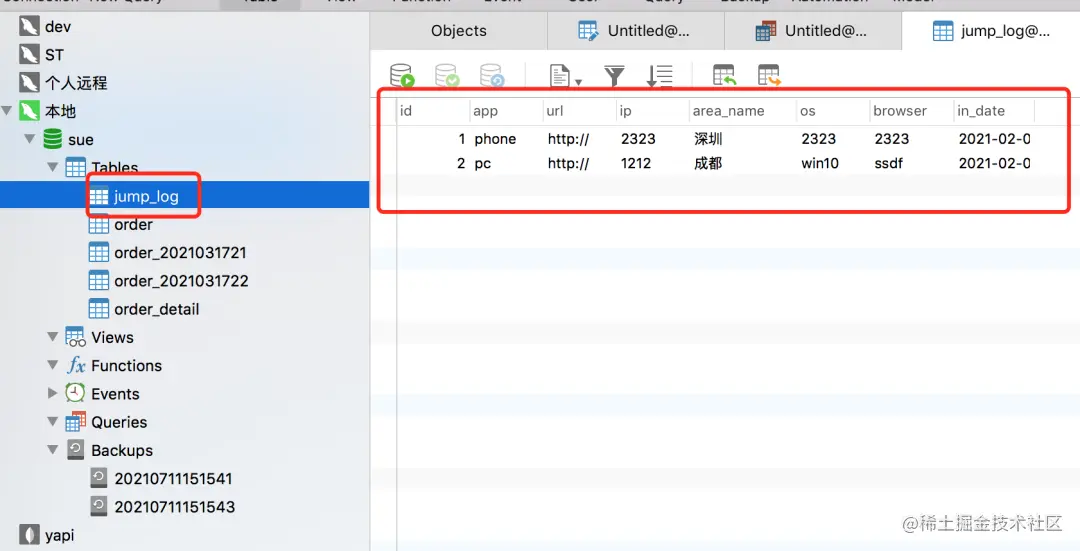Collapse the Queries node
Image resolution: width=1080 pixels, height=551 pixels.
(52, 422)
